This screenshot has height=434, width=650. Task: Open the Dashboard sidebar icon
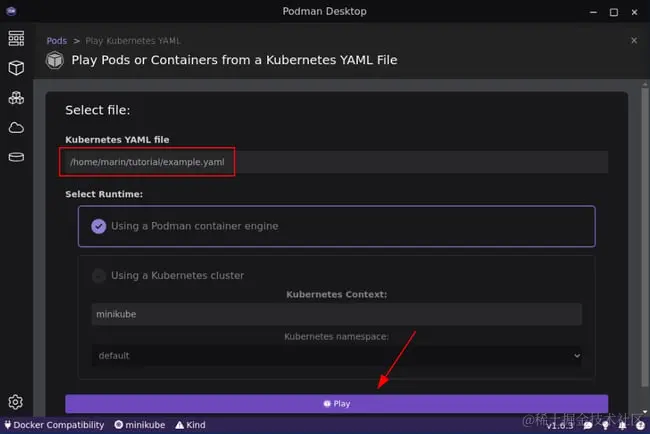[x=16, y=38]
